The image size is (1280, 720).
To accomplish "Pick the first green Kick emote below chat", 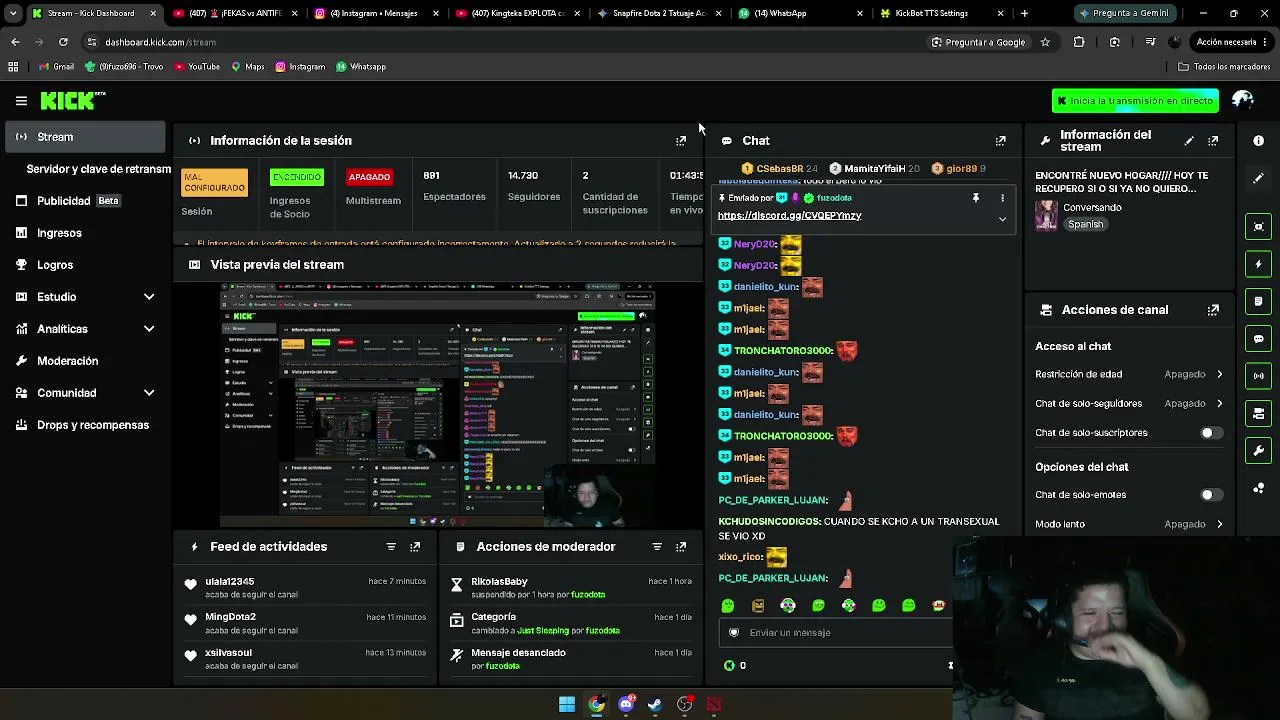I will click(728, 605).
